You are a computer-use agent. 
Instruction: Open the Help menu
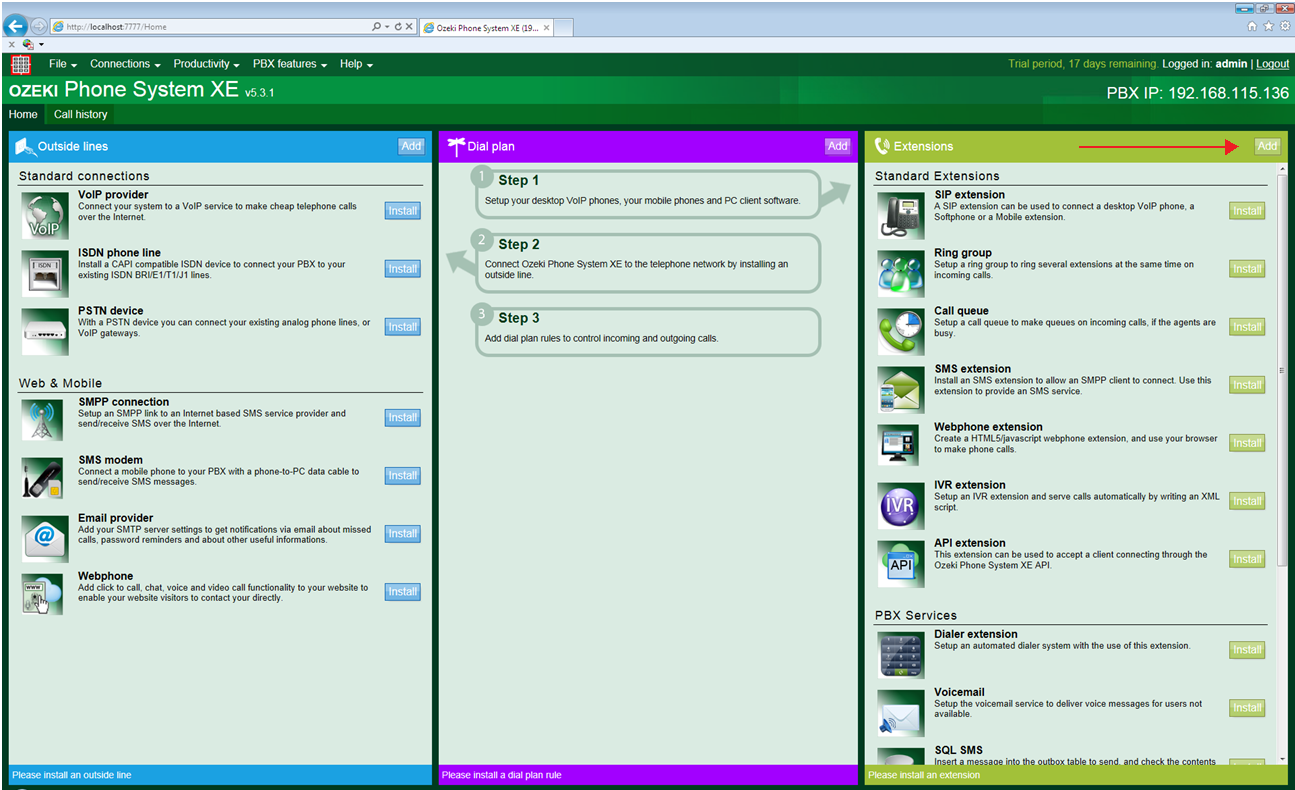(x=356, y=64)
